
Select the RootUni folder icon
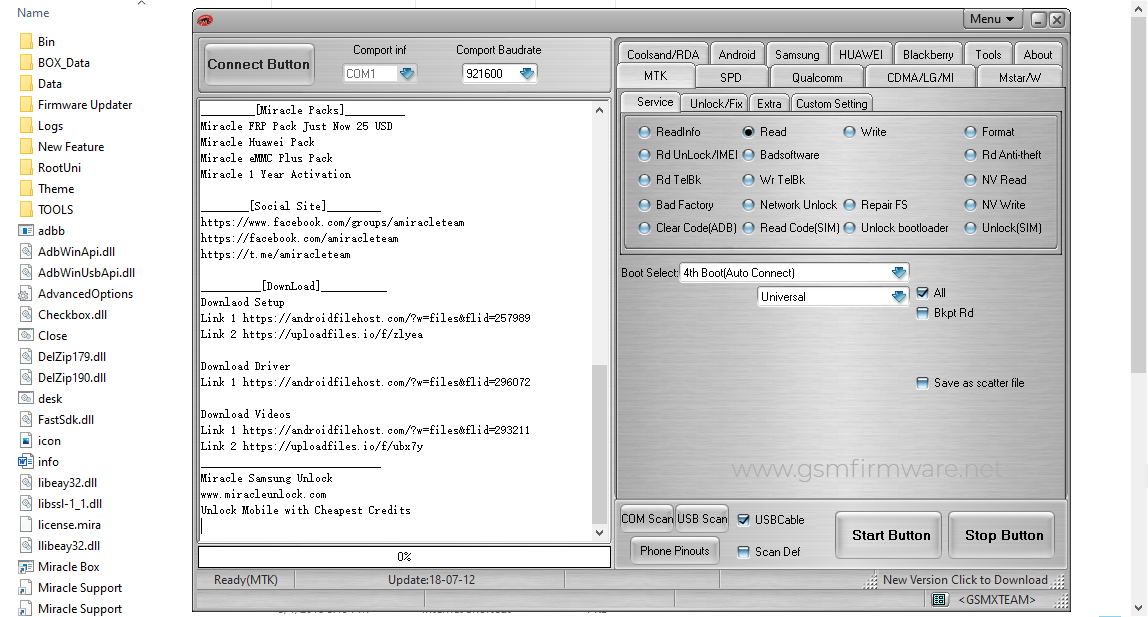point(26,168)
